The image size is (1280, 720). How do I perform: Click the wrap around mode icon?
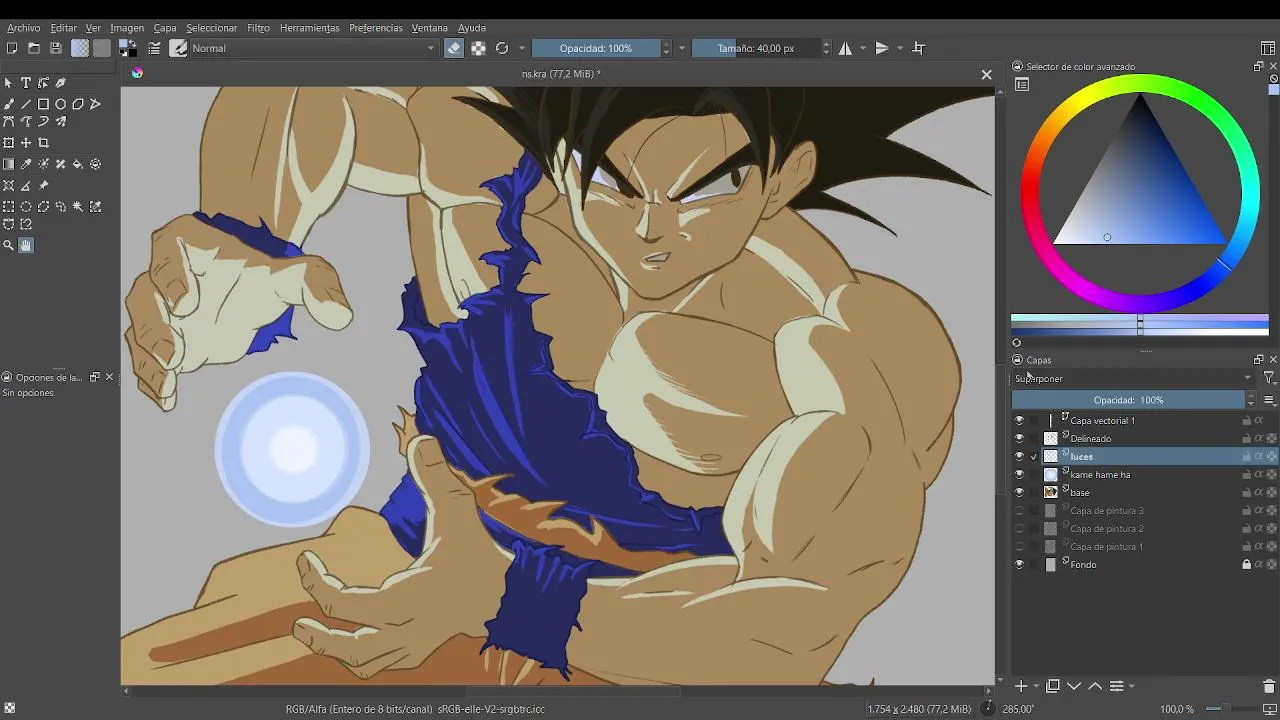click(919, 48)
